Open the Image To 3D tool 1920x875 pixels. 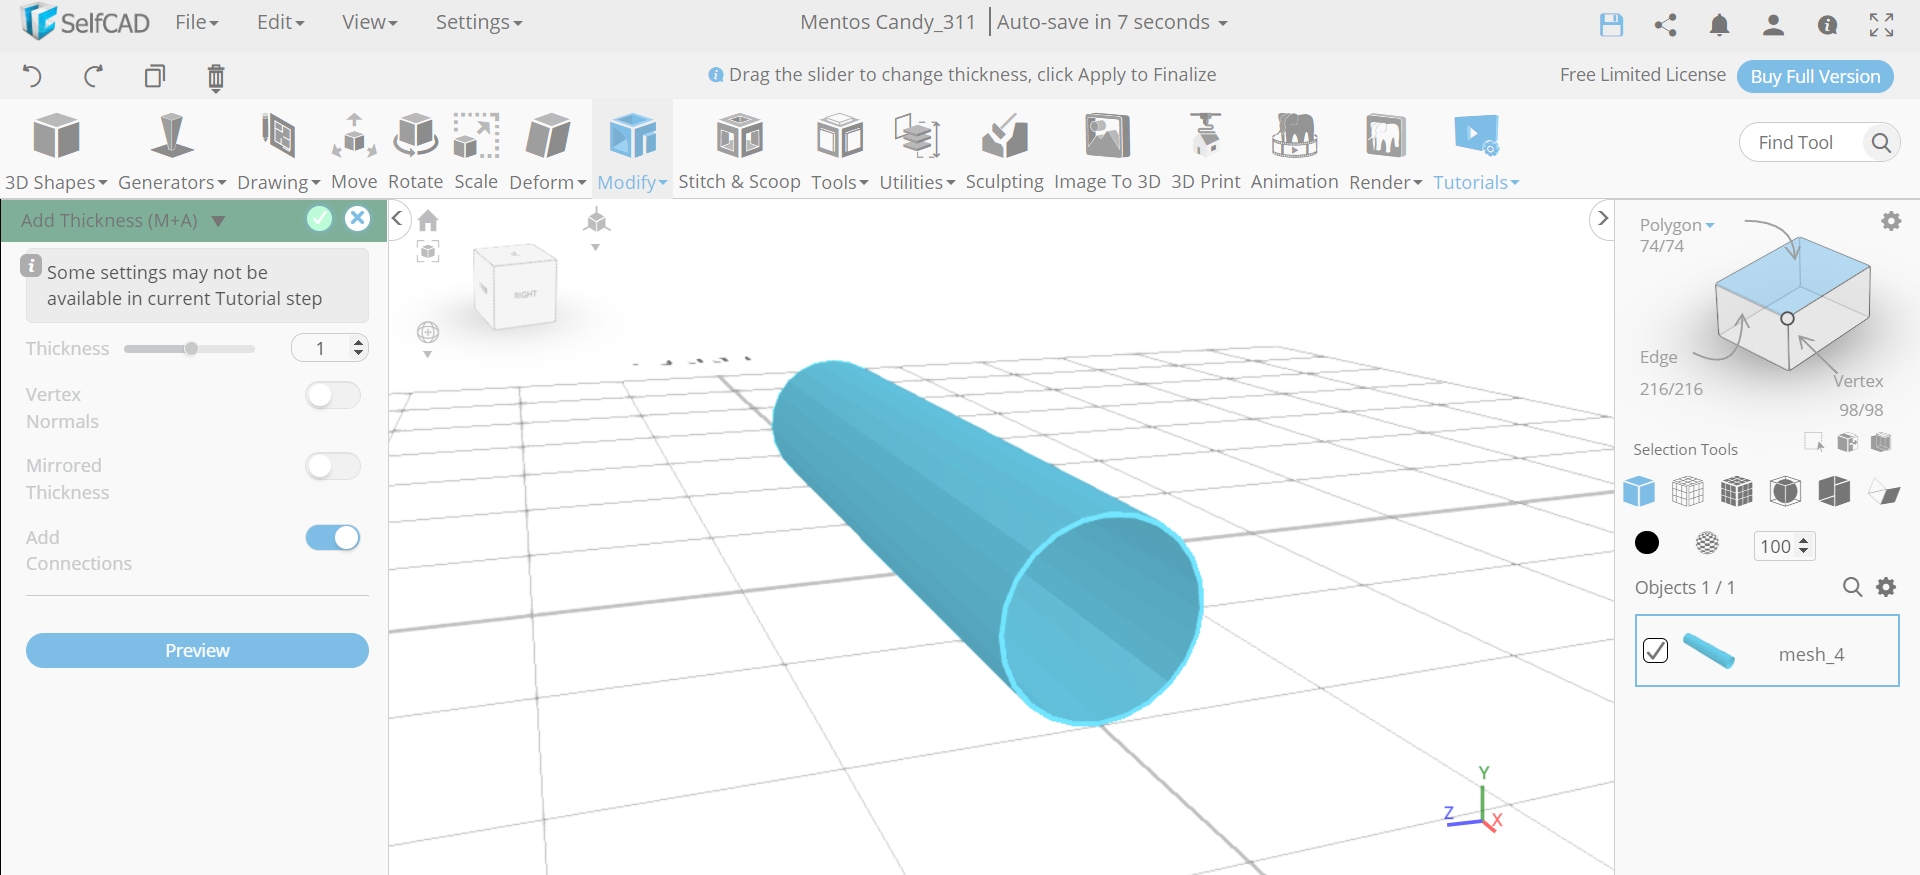[1107, 152]
